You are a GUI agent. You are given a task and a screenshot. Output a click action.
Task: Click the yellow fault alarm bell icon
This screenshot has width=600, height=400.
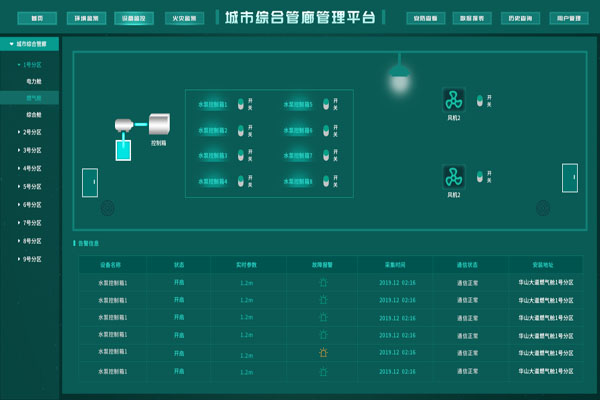click(323, 354)
